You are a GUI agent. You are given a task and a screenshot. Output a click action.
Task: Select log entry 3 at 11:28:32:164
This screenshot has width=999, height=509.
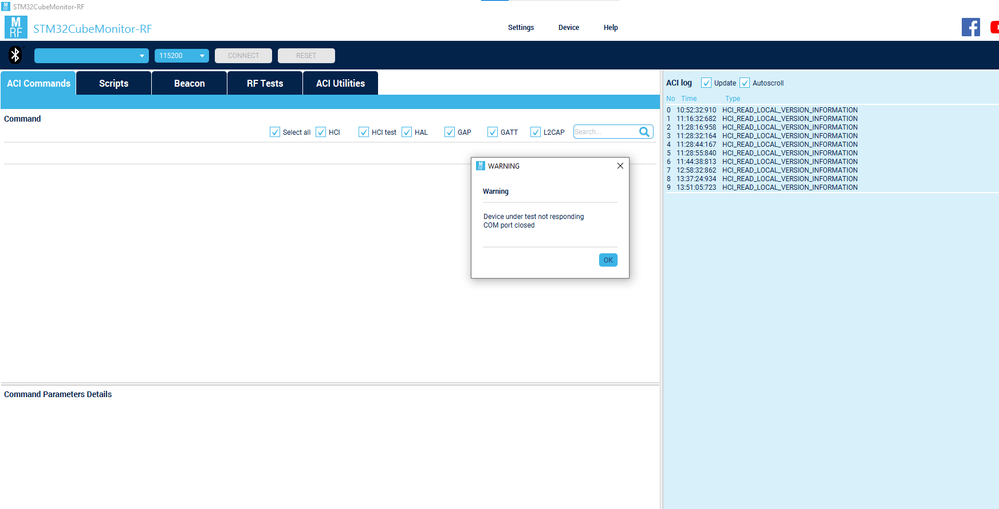(762, 136)
